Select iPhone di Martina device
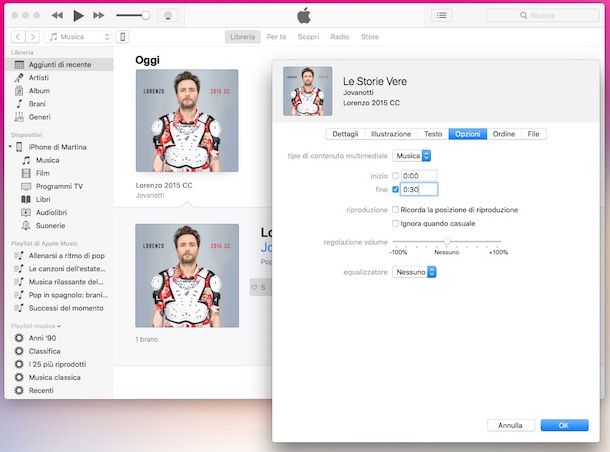Screen dimensions: 610x452 click(57, 147)
